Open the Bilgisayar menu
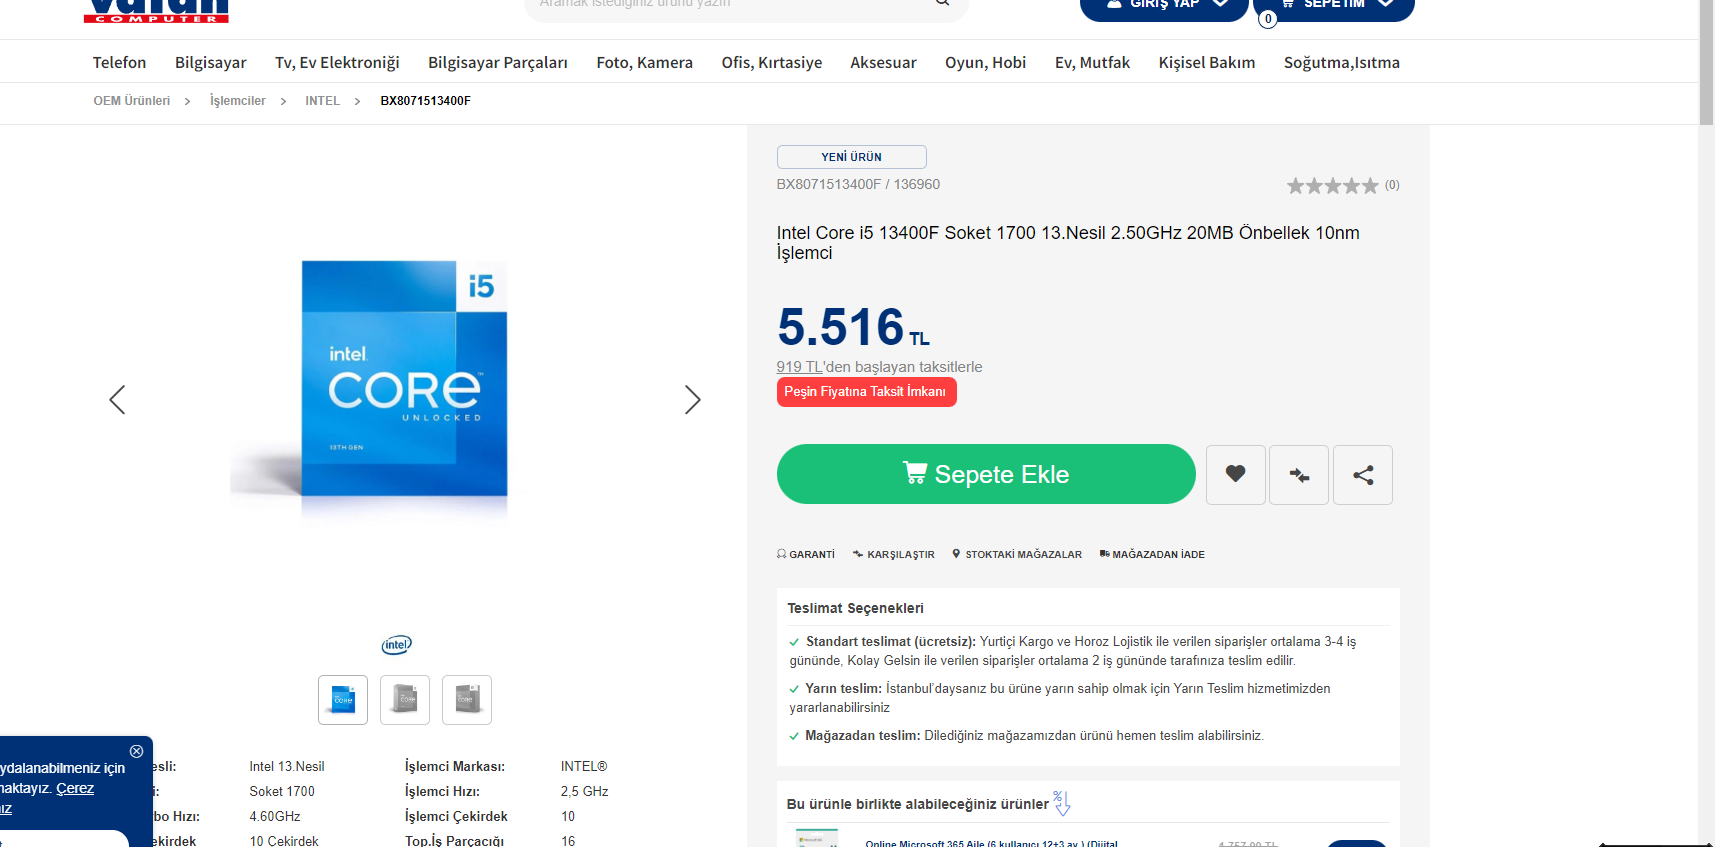The image size is (1715, 847). [211, 62]
